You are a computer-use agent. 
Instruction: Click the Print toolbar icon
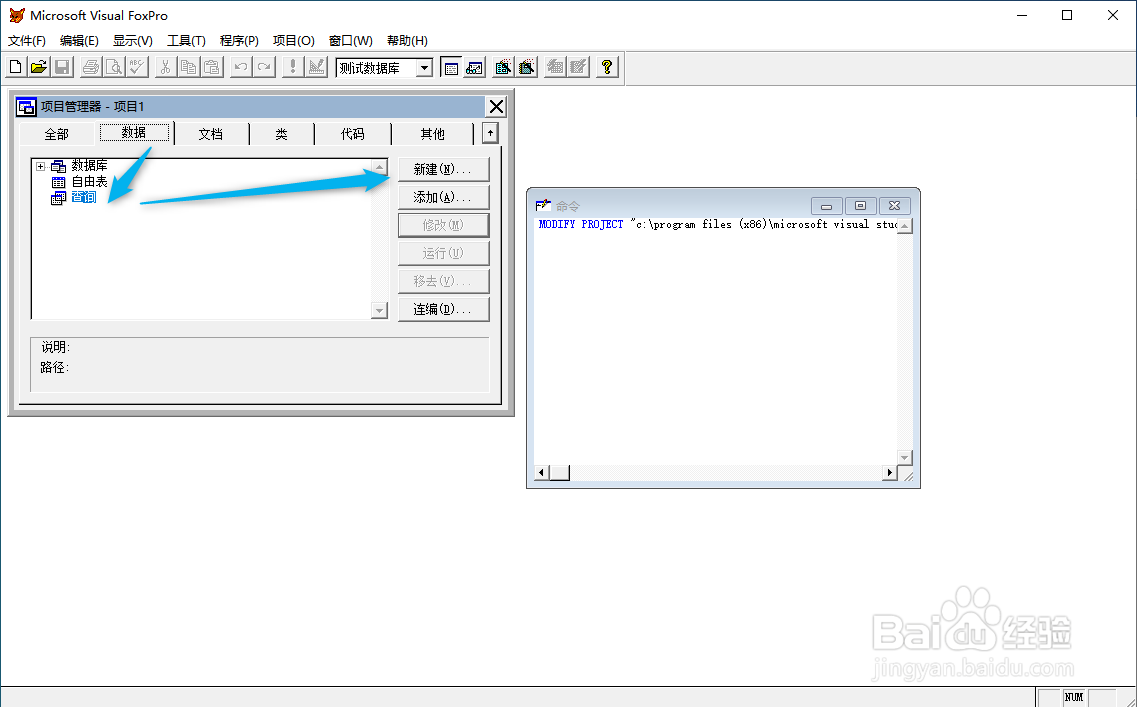click(91, 67)
